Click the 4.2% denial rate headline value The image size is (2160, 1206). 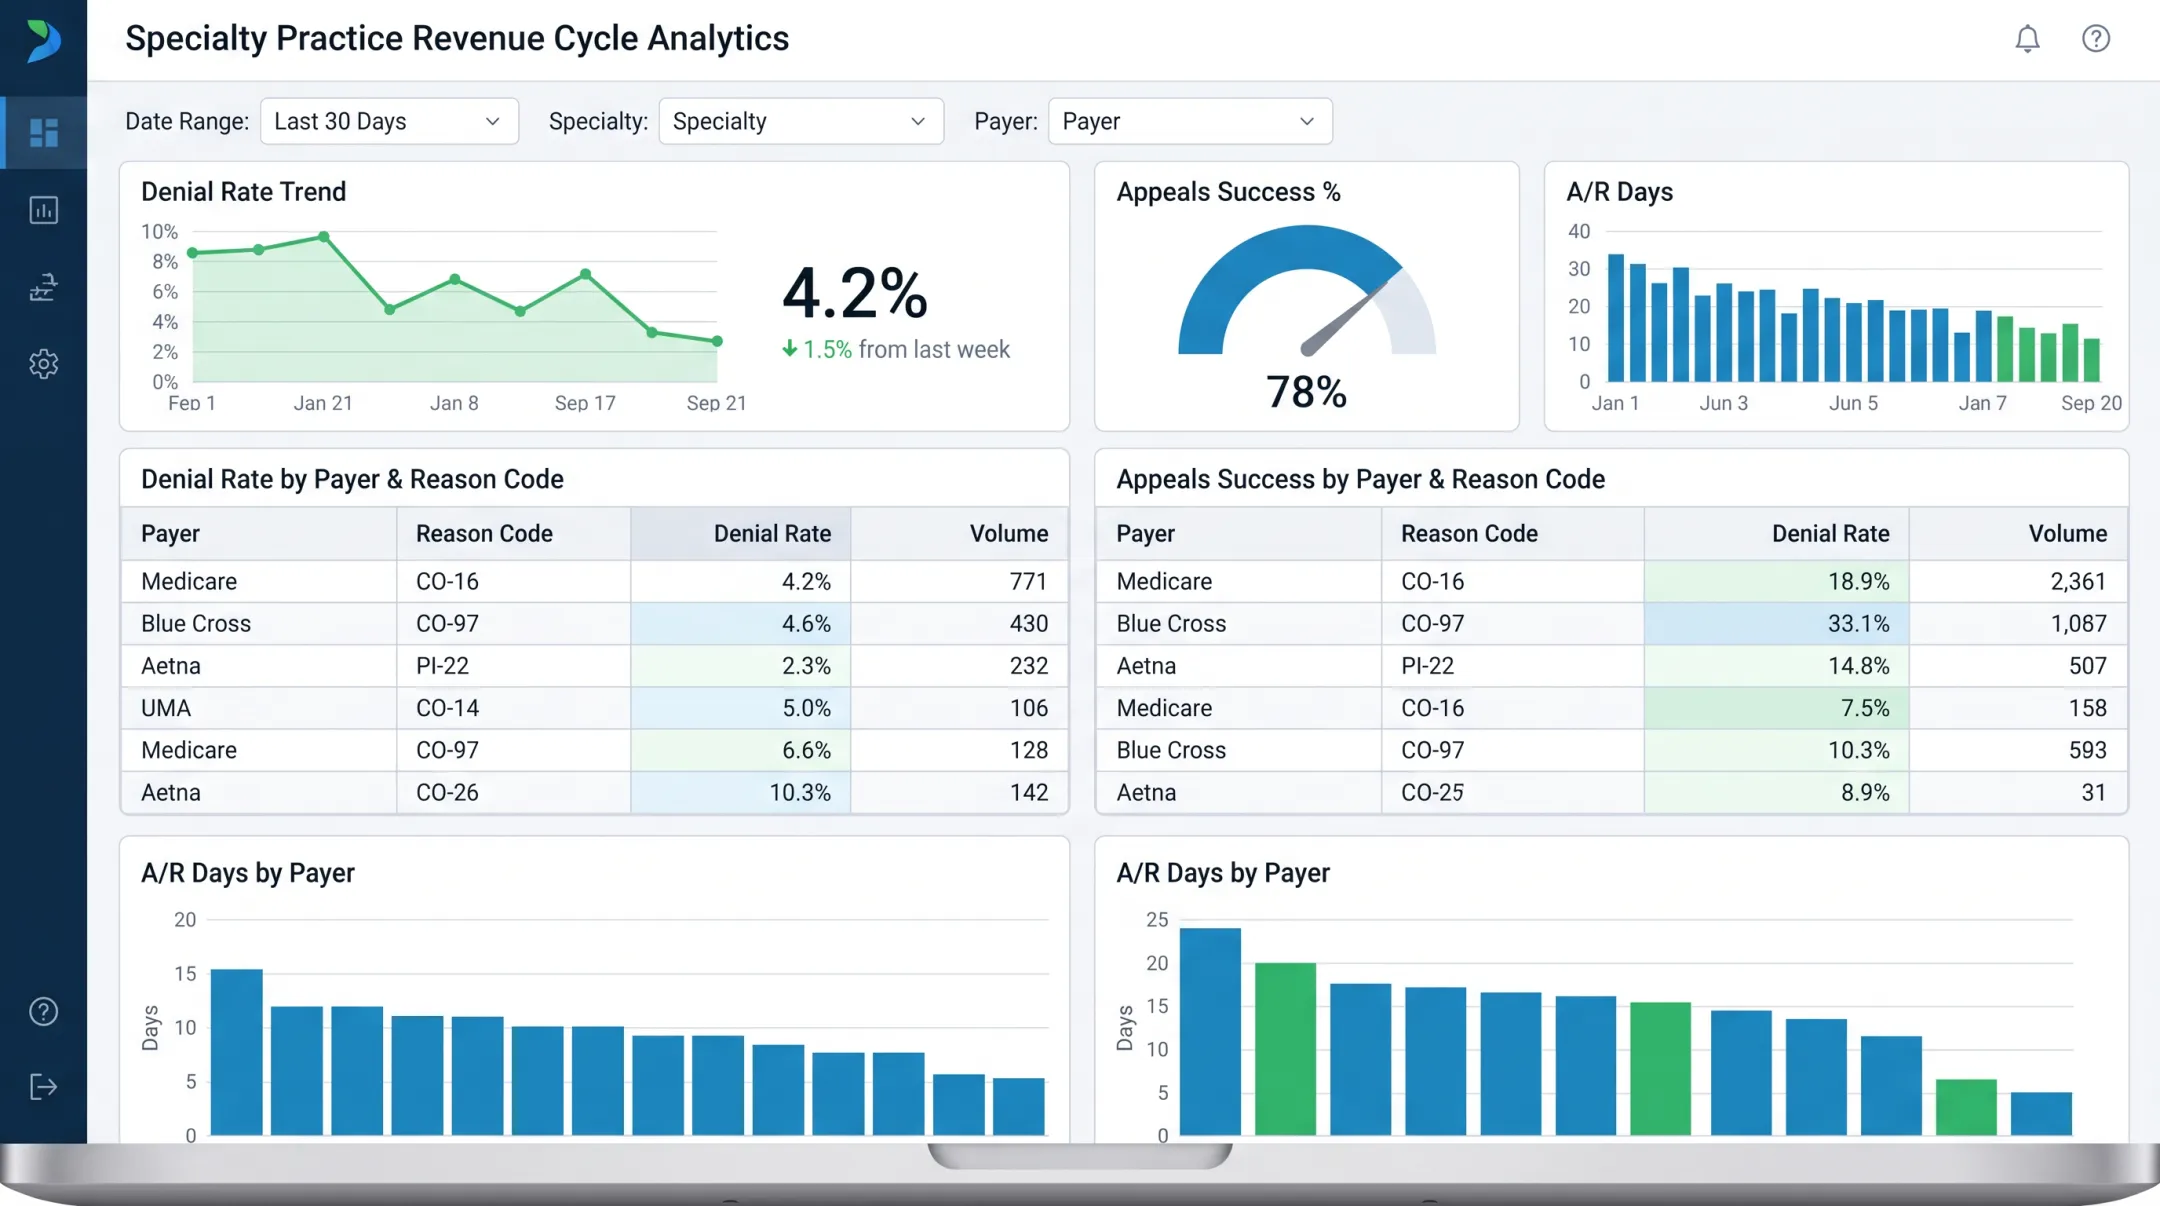(855, 294)
